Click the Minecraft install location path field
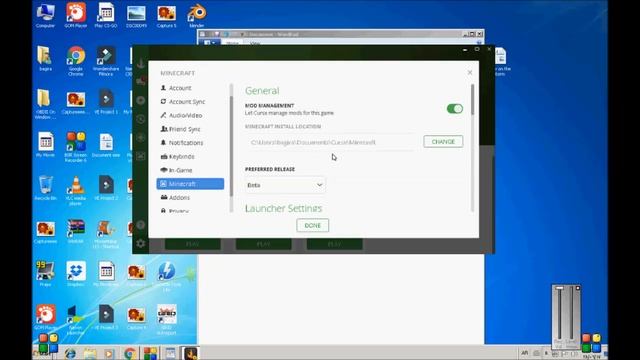The image size is (640, 360). pyautogui.click(x=330, y=142)
